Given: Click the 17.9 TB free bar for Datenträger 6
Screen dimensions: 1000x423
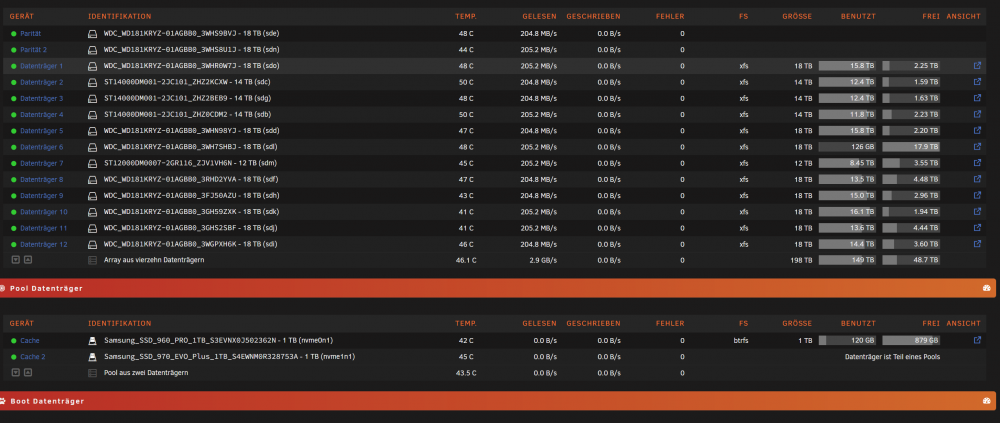Looking at the screenshot, I should point(911,147).
